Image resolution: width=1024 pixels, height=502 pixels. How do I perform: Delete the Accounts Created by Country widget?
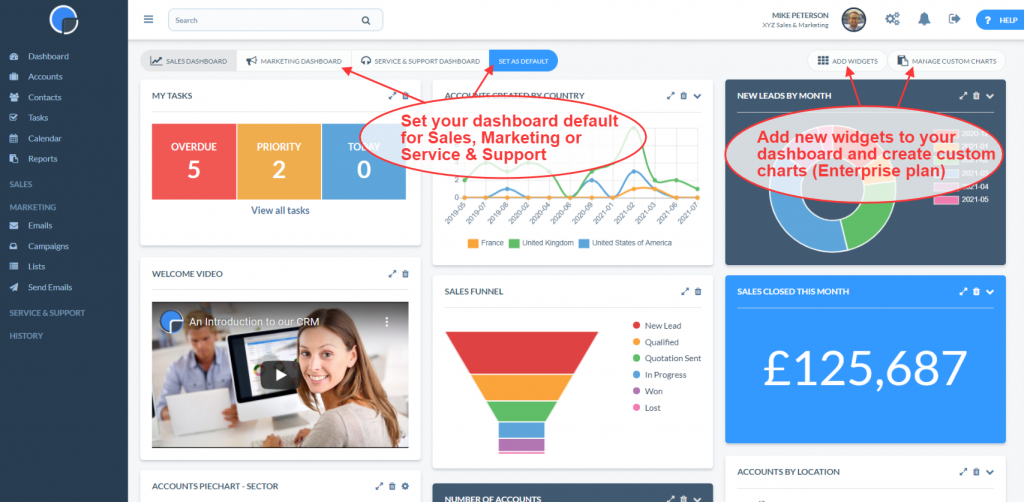(684, 95)
